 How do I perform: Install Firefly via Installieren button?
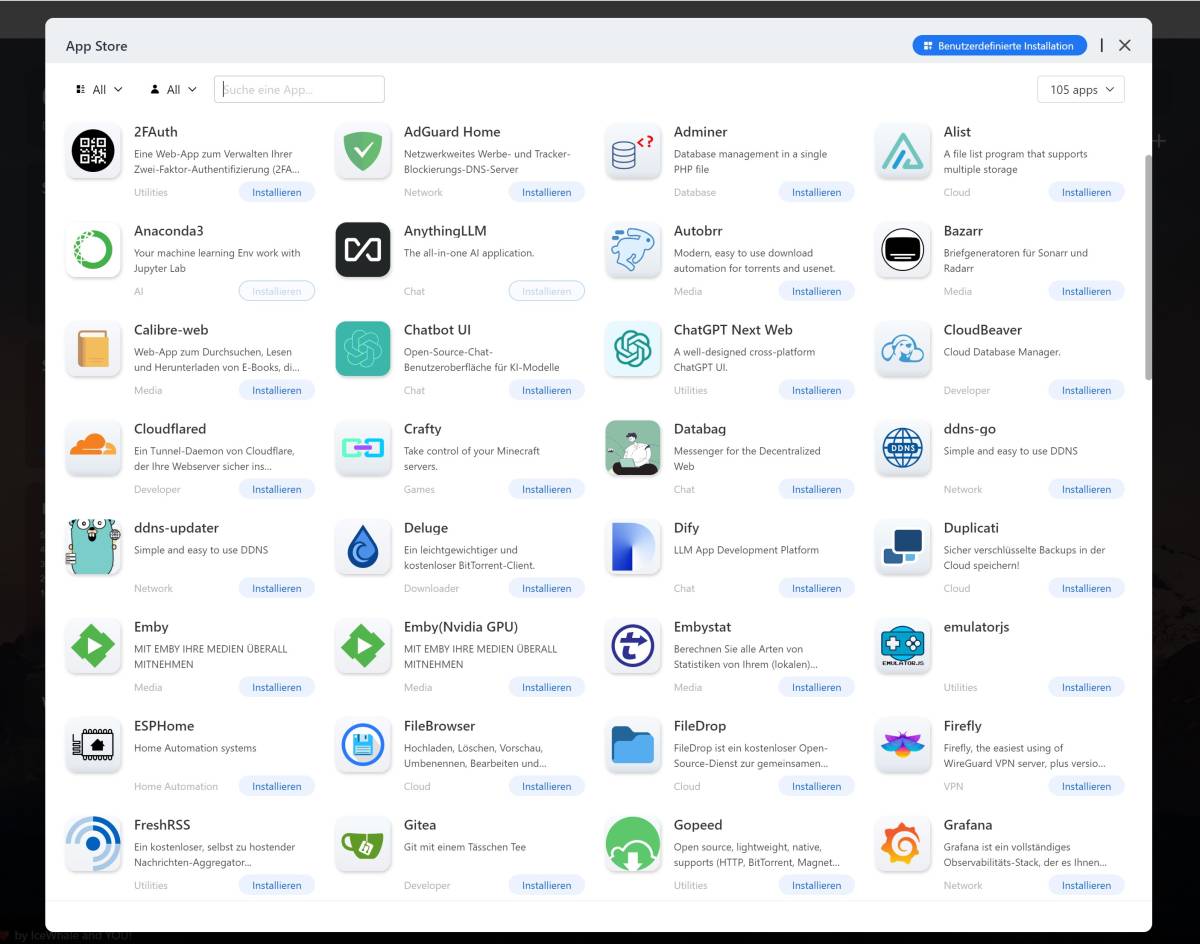point(1087,786)
